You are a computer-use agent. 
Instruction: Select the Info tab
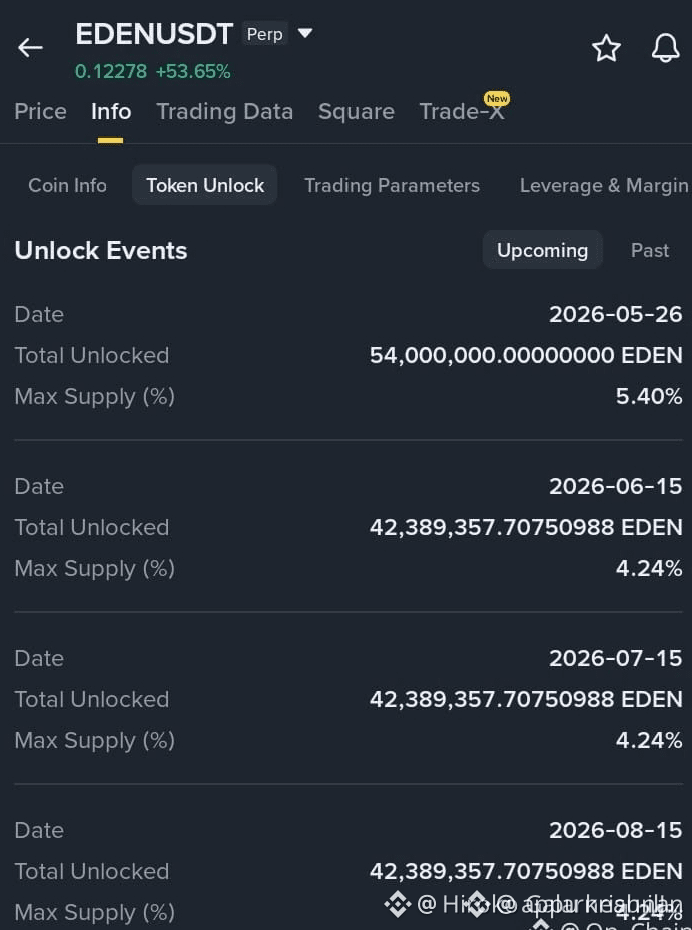111,112
